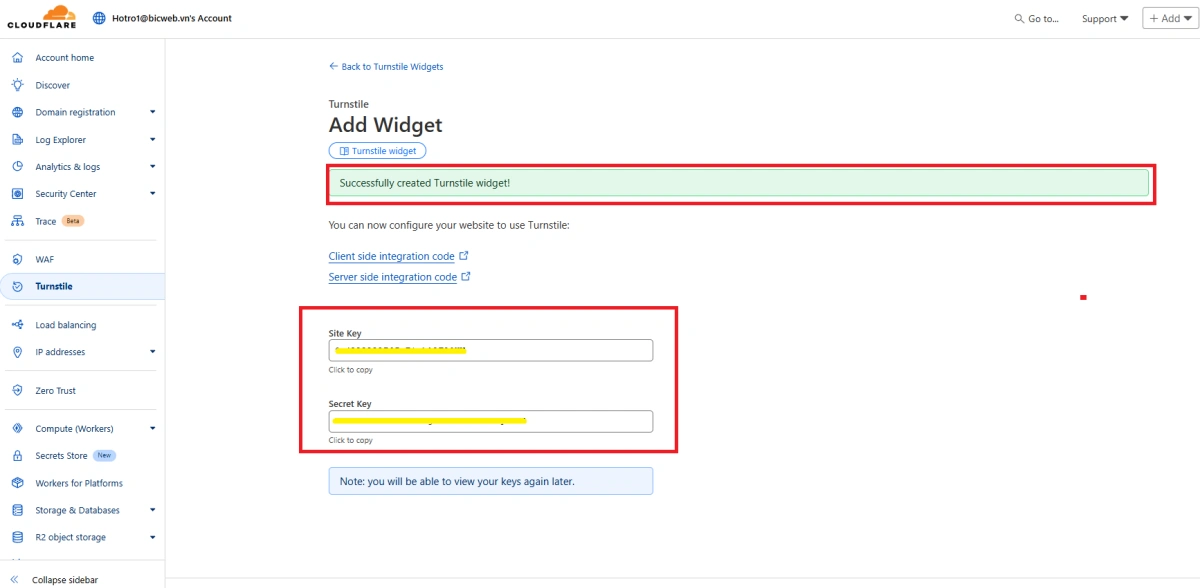
Task: Click the Collapse sidebar double-chevron icon
Action: (14, 579)
